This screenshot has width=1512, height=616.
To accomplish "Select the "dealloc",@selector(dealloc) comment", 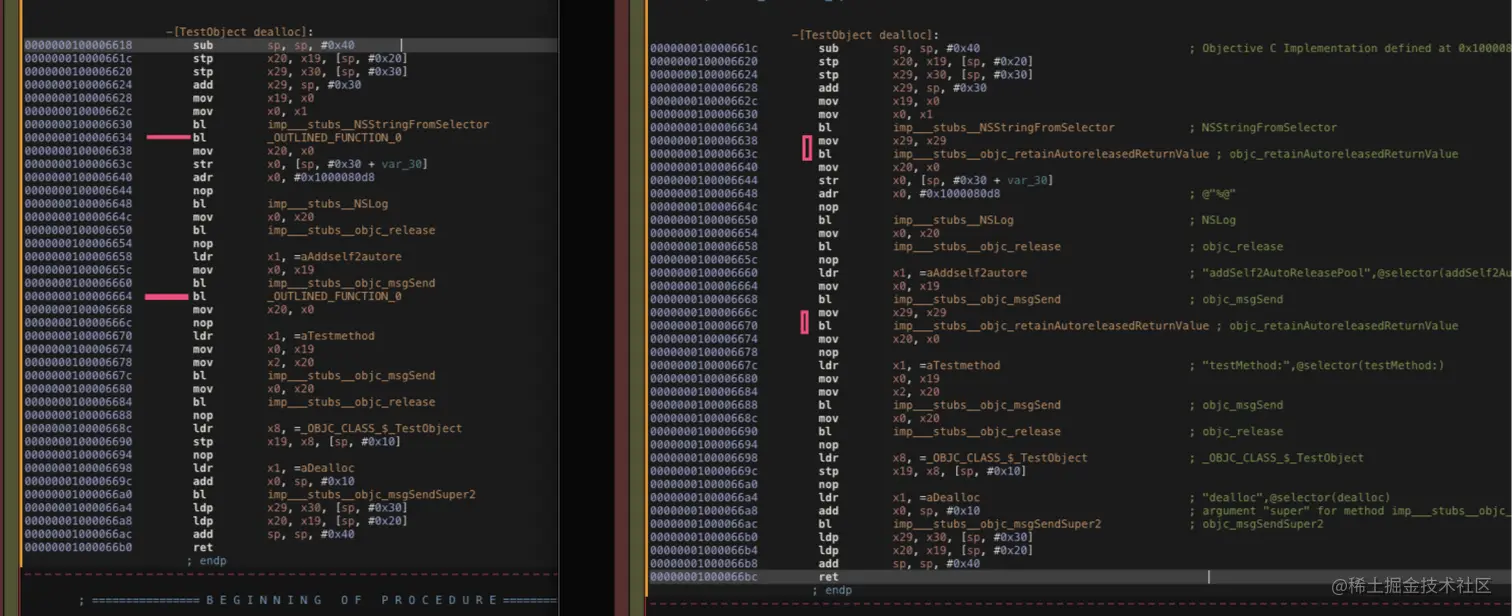I will tap(1290, 497).
